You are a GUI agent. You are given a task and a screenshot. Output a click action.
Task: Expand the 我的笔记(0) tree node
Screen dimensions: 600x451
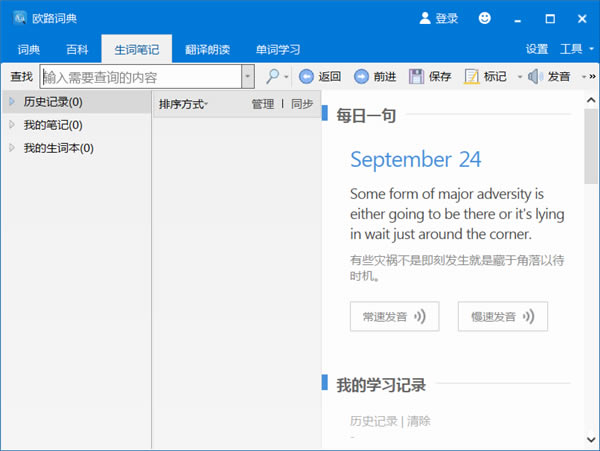12,125
